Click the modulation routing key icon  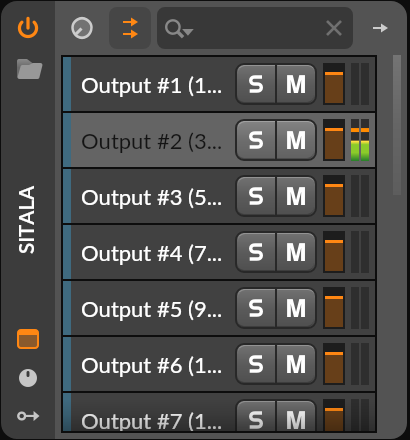point(28,416)
